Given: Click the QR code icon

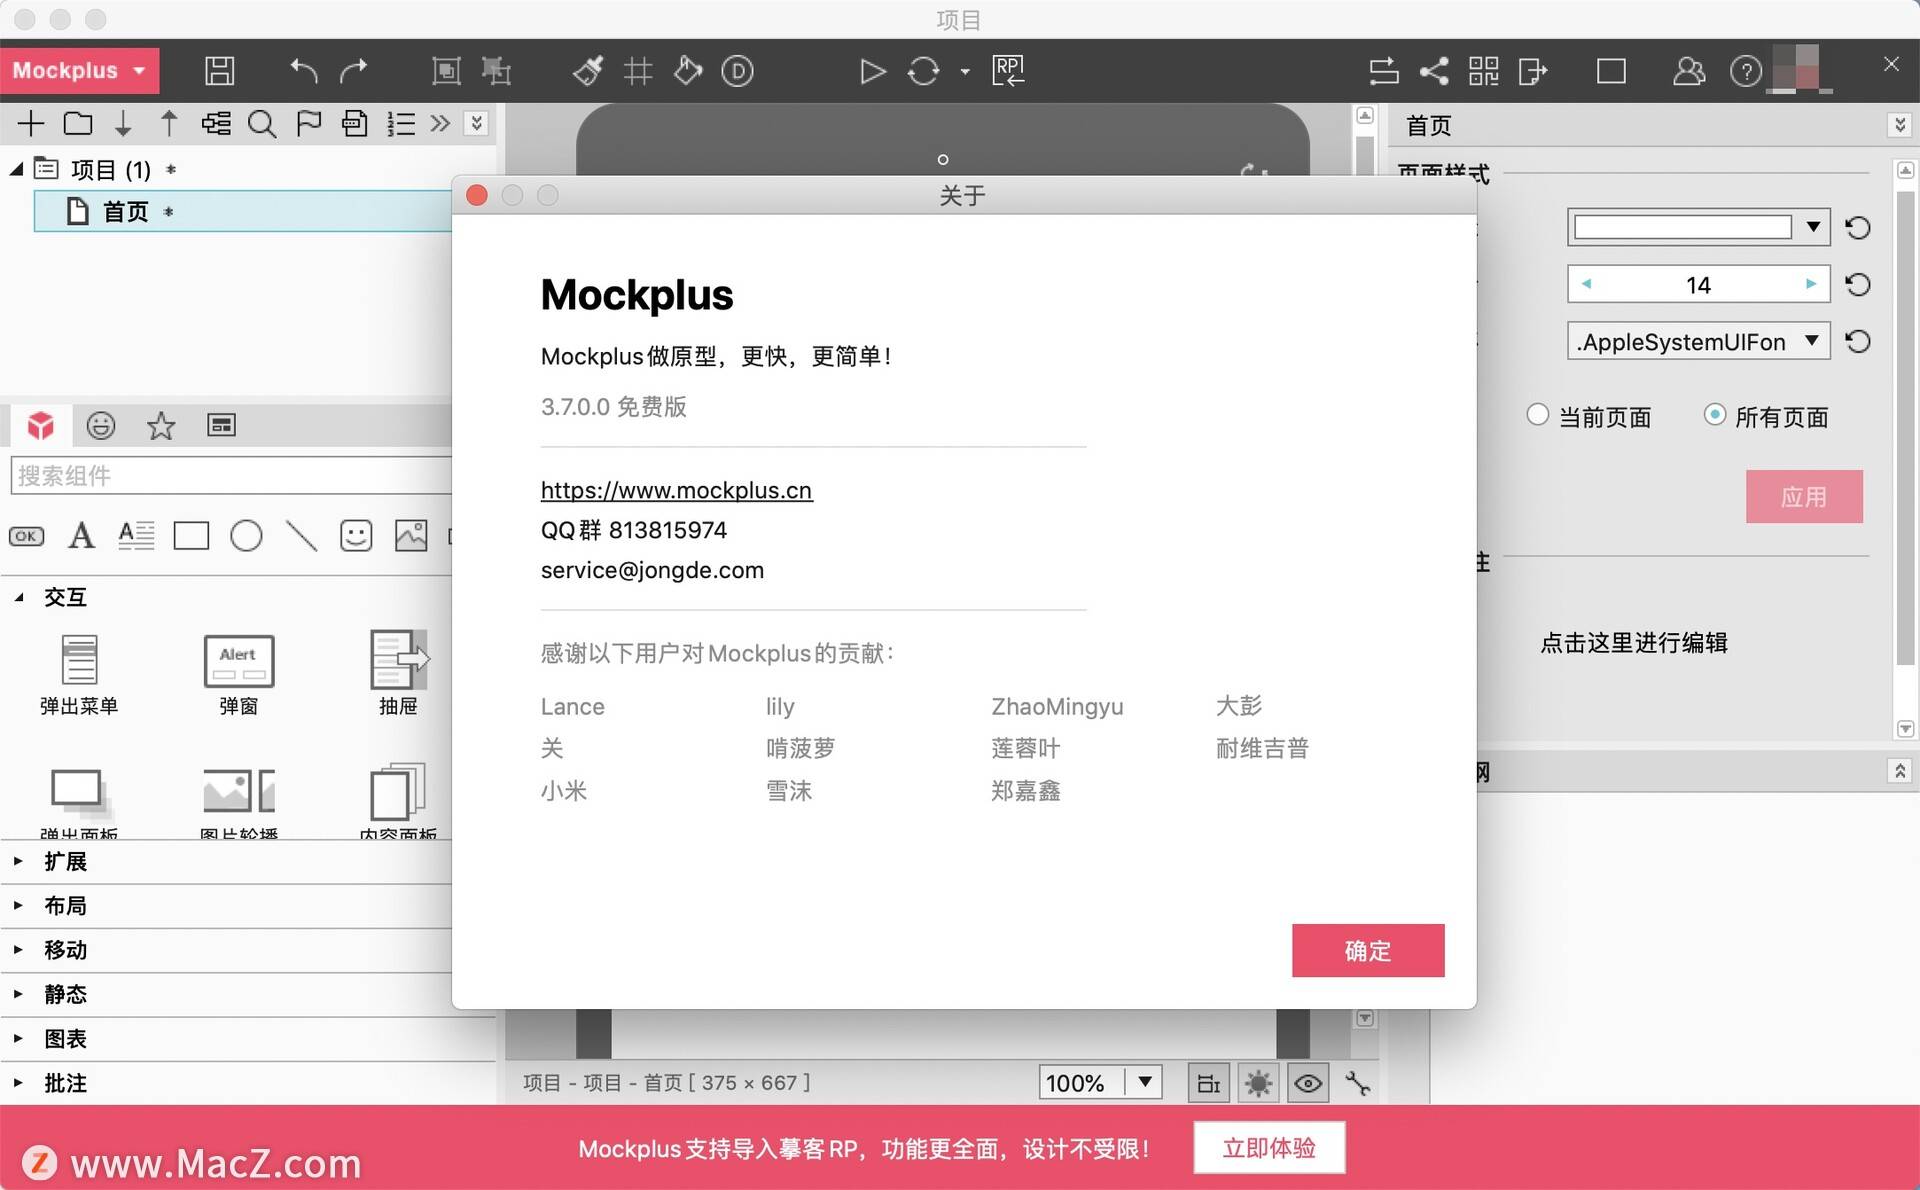Looking at the screenshot, I should coord(1483,71).
